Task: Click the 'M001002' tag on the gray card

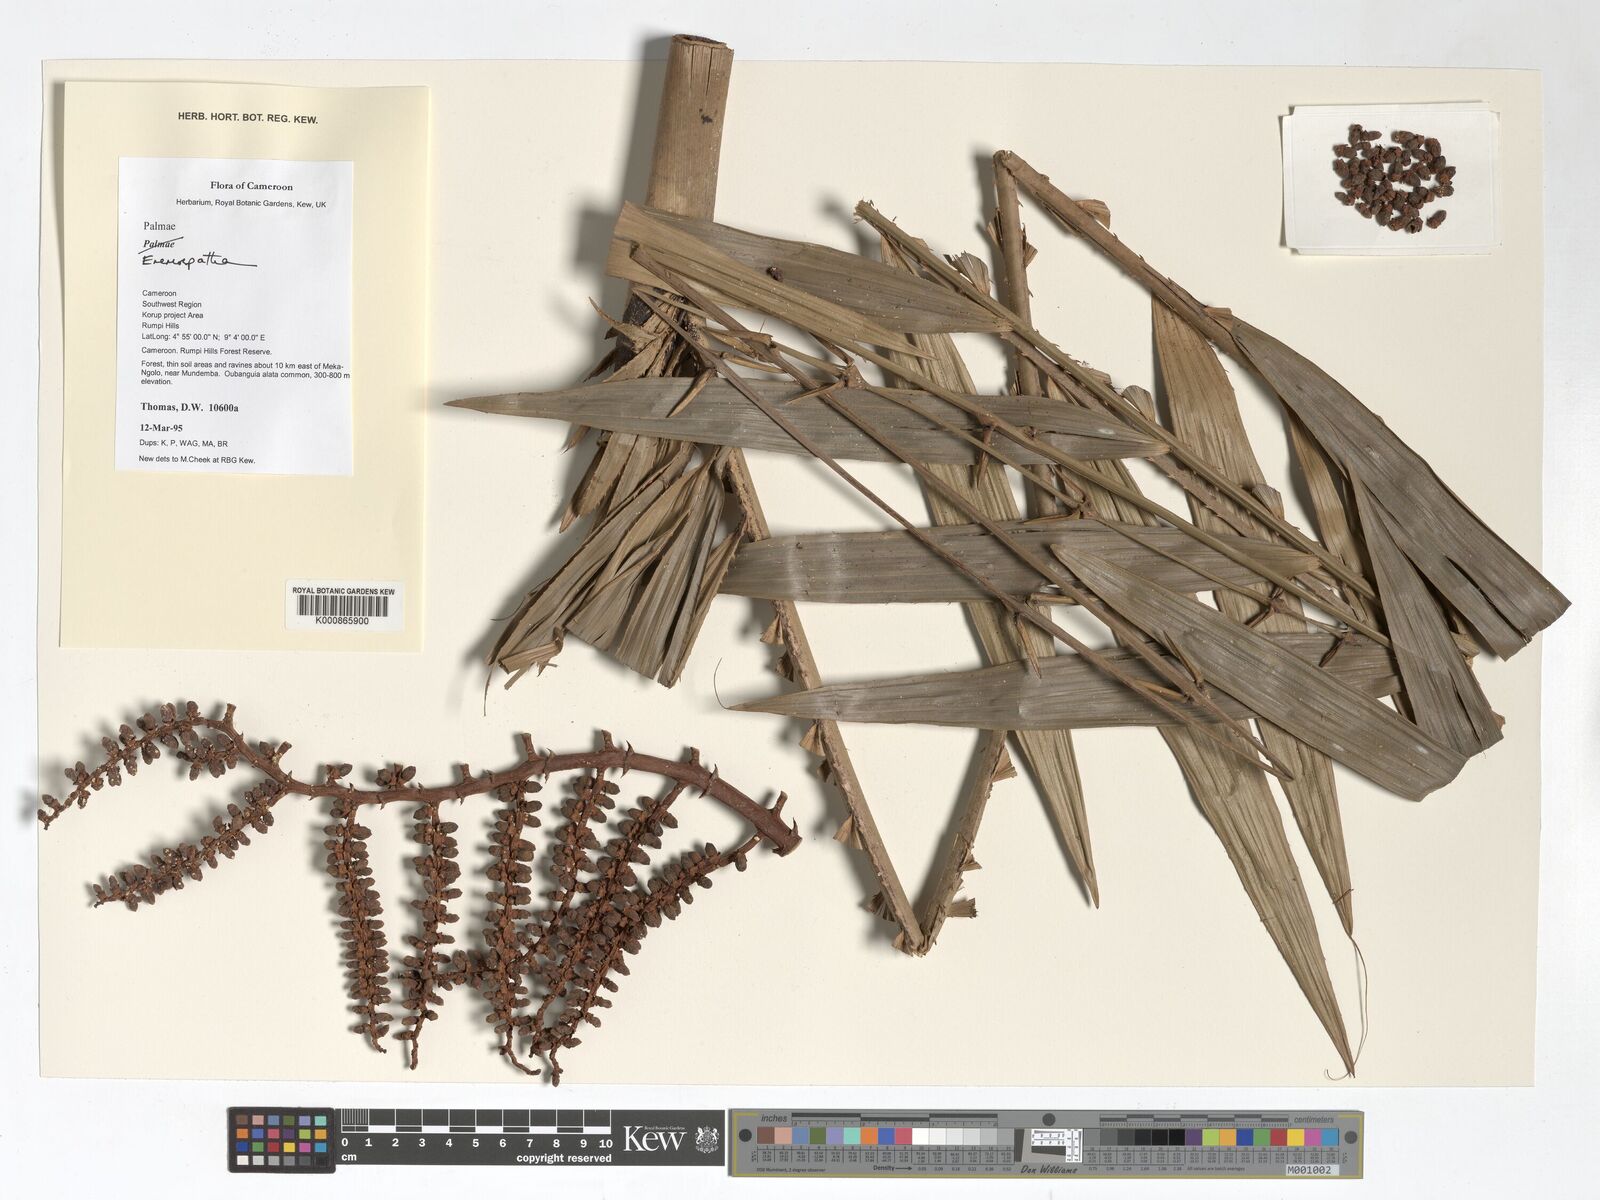Action: pos(1310,1168)
